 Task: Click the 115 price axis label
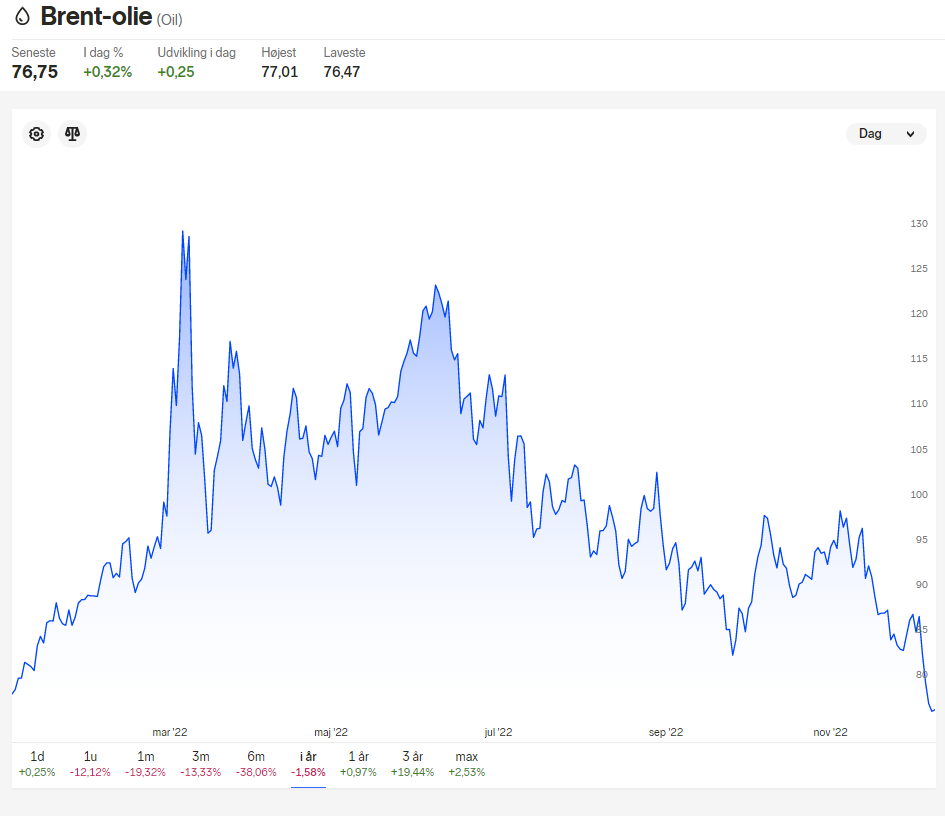(919, 359)
